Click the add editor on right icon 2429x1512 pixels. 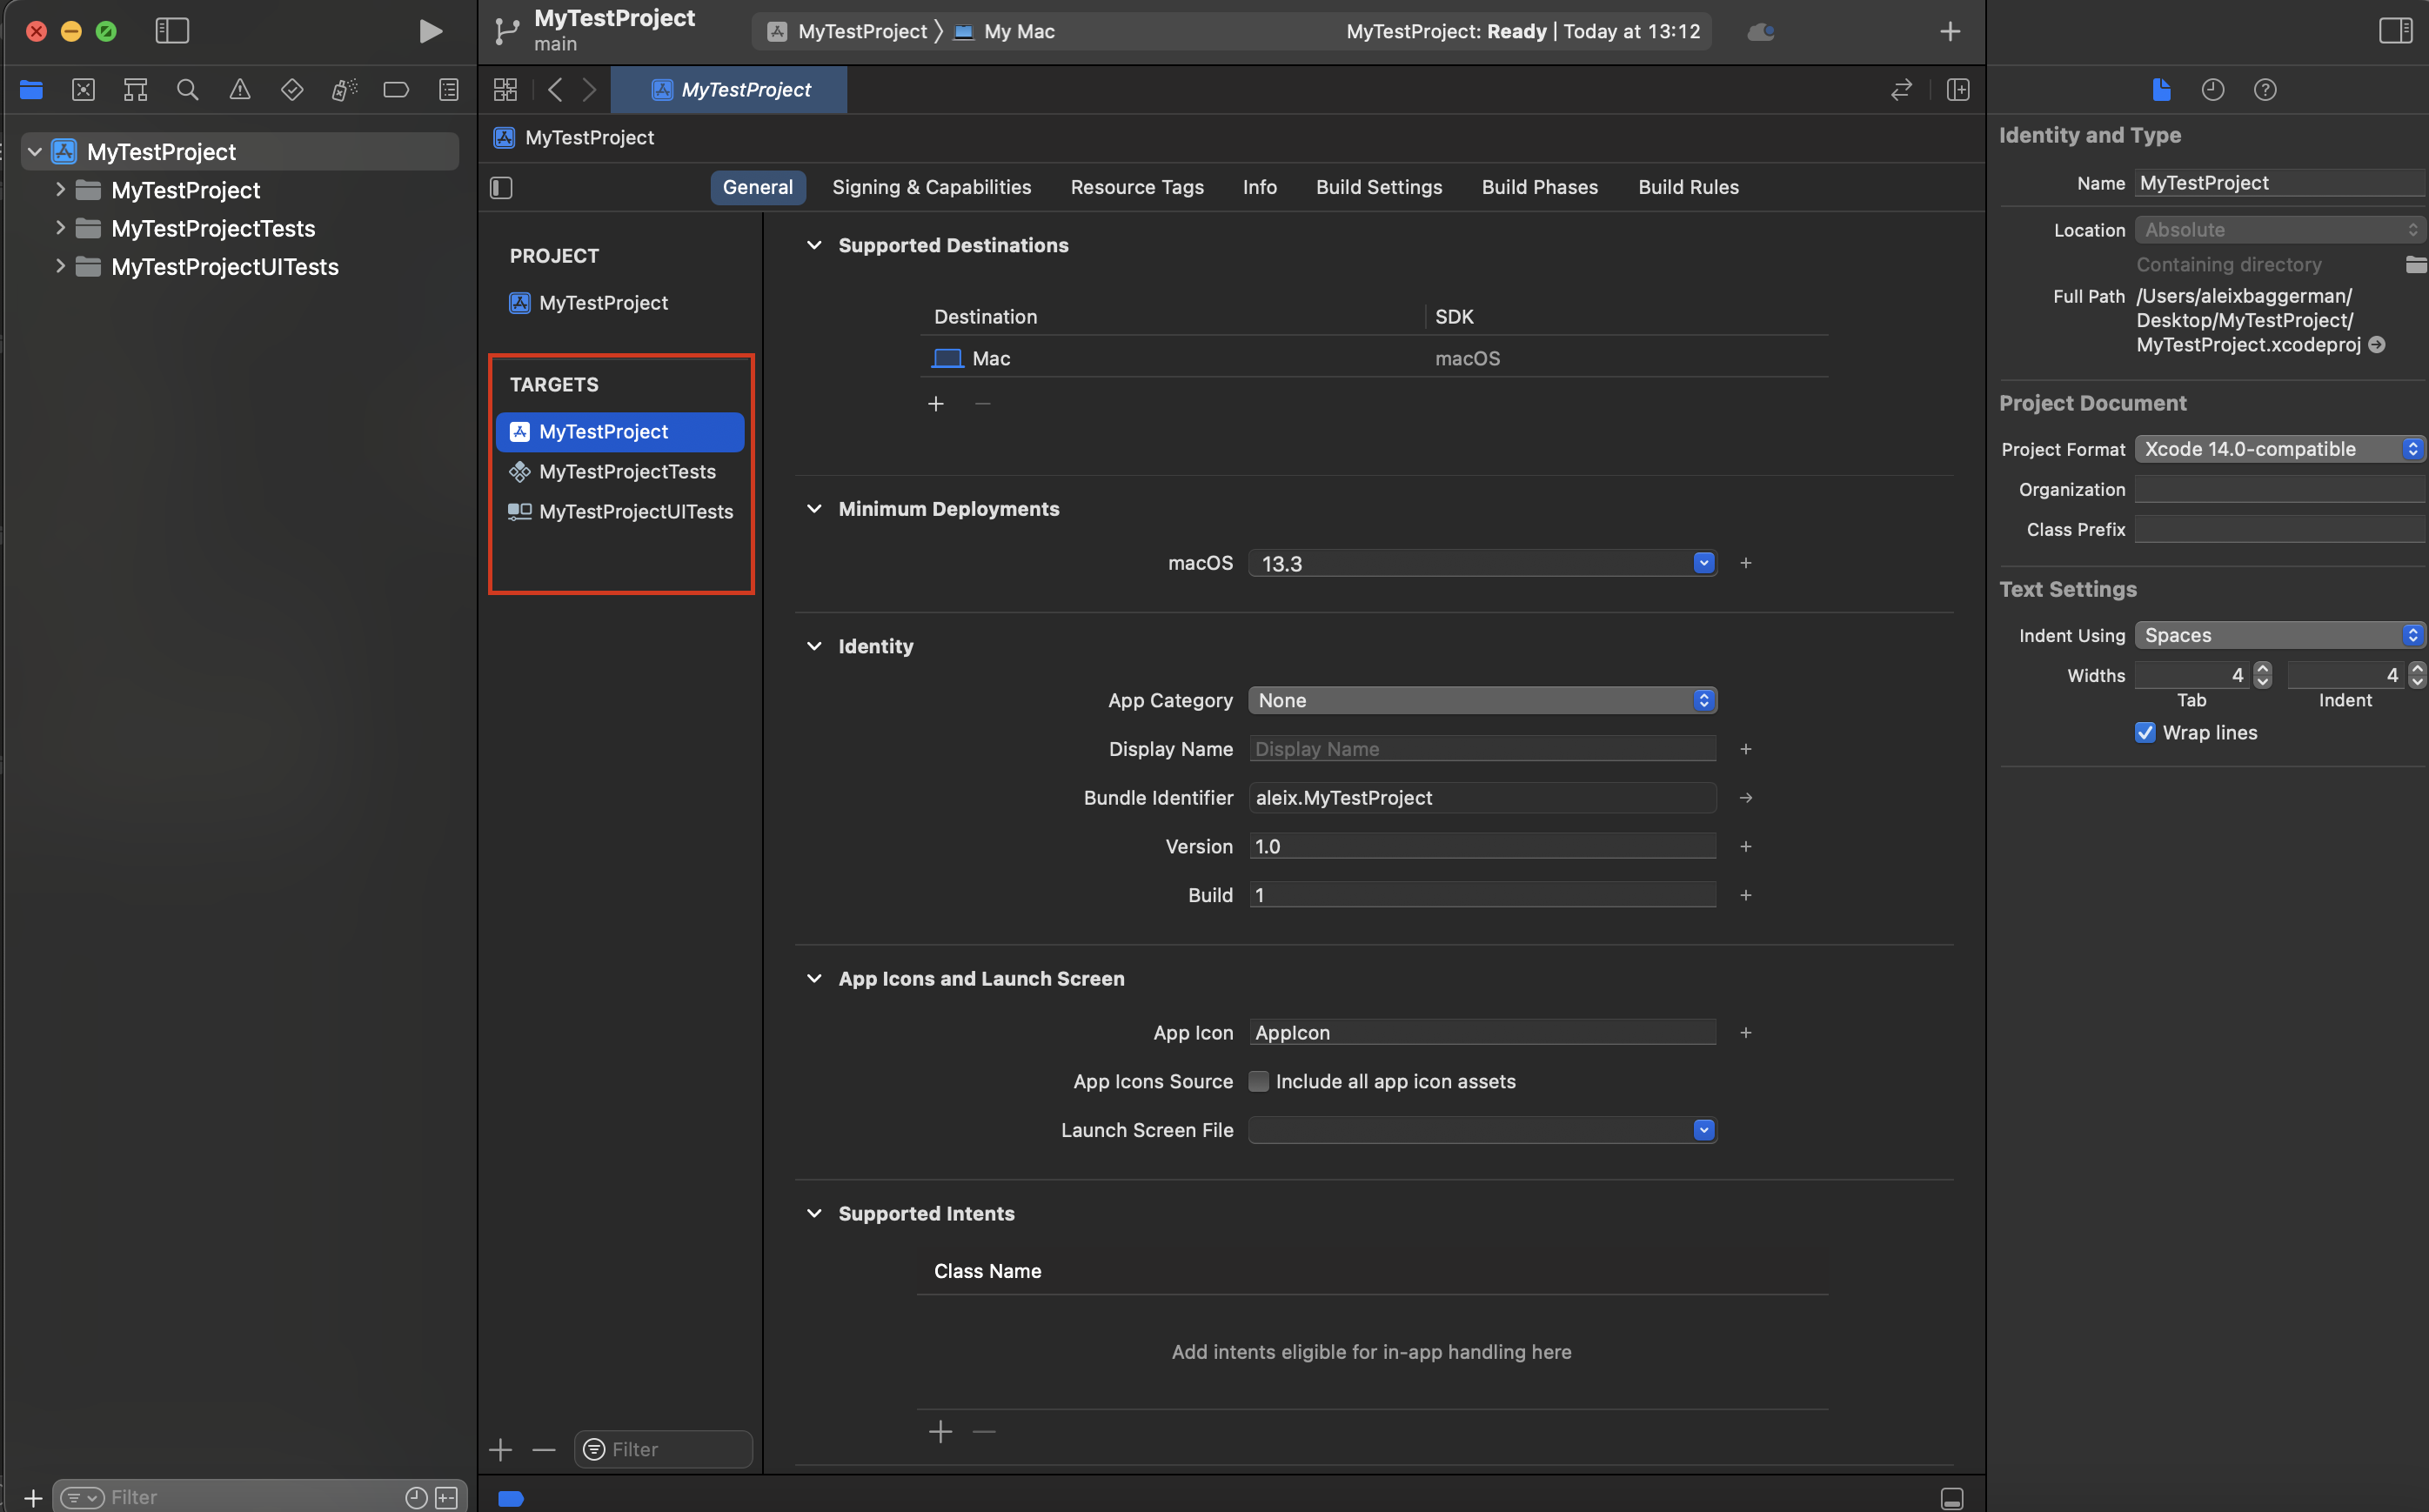tap(1958, 90)
